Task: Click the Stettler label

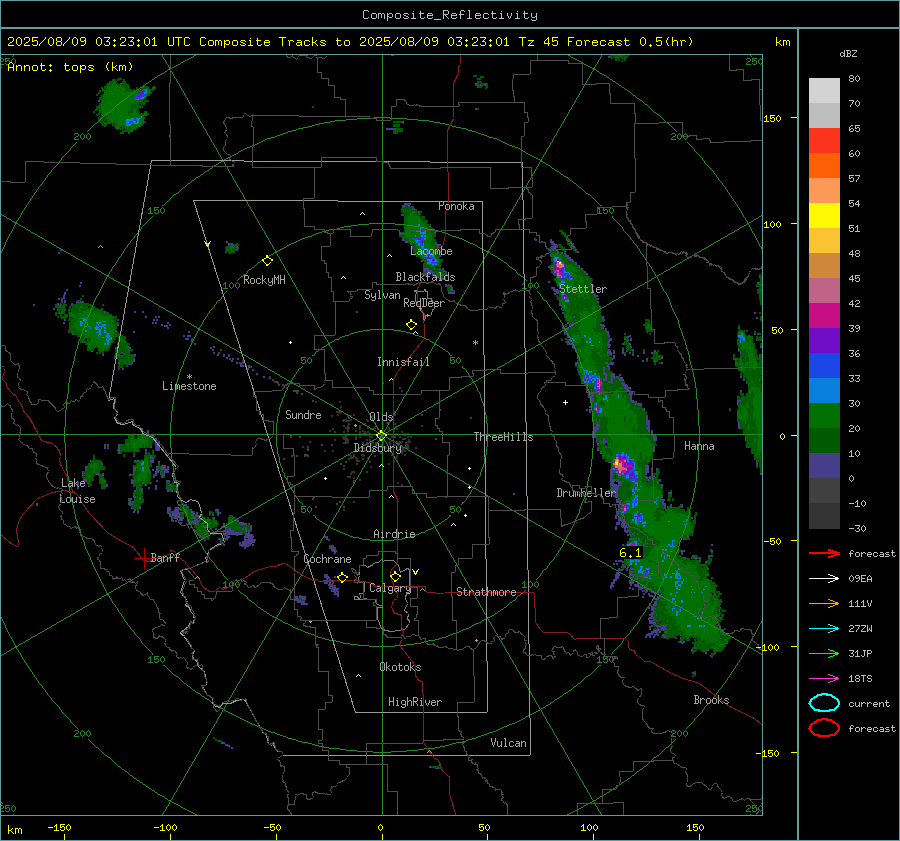Action: 583,289
